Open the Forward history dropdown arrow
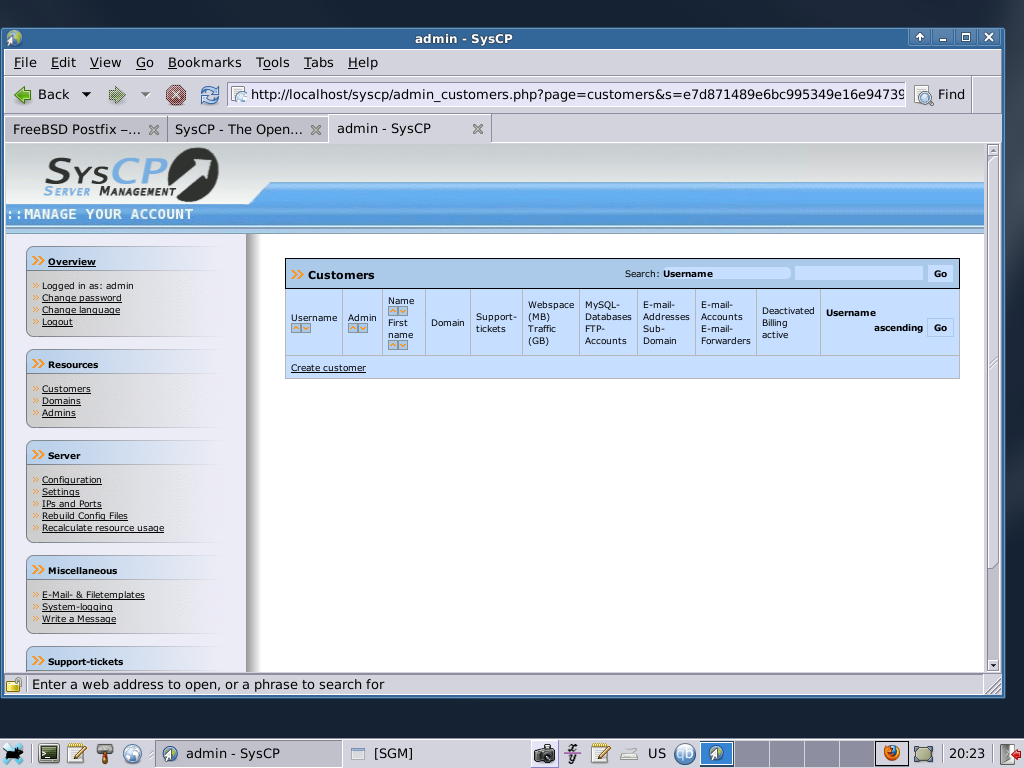This screenshot has width=1024, height=768. (146, 95)
